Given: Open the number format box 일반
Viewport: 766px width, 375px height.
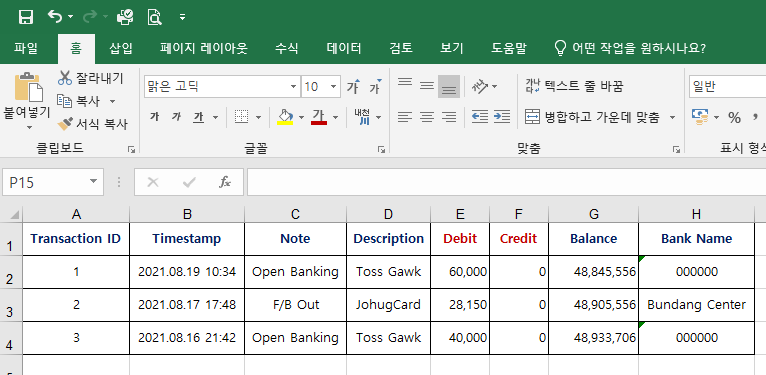Looking at the screenshot, I should 727,87.
